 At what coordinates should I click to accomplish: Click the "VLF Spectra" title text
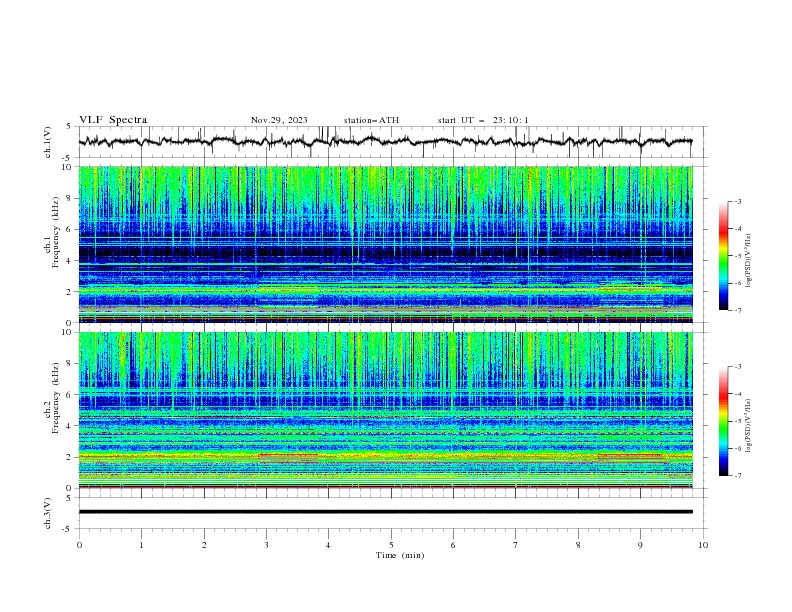tap(113, 120)
